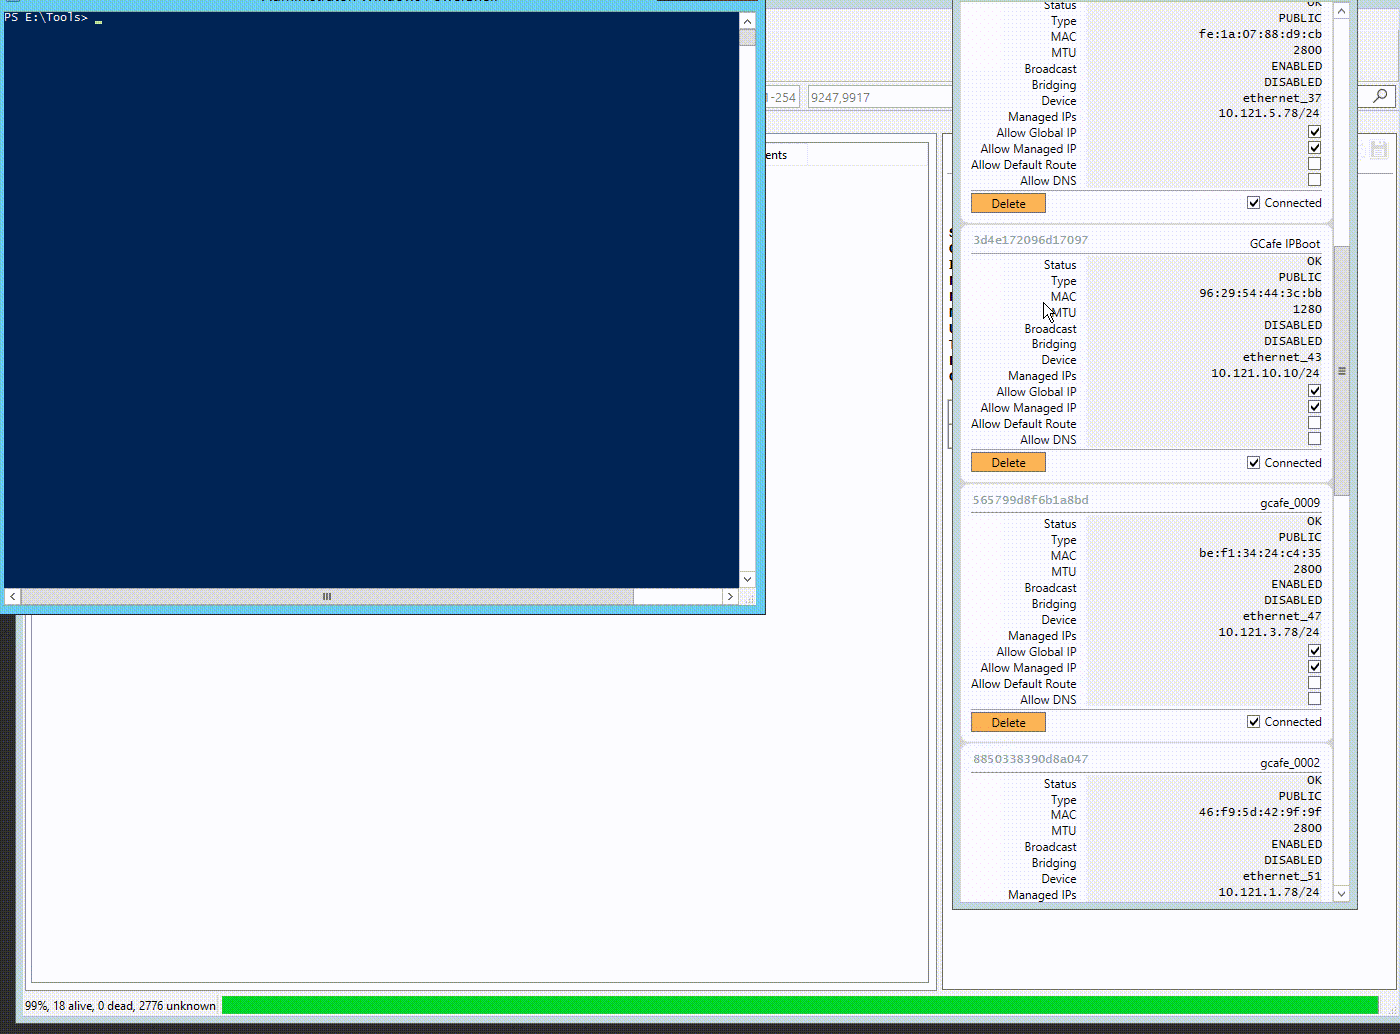Delete the GCafe IPBoot network
The width and height of the screenshot is (1400, 1034).
coord(1008,462)
